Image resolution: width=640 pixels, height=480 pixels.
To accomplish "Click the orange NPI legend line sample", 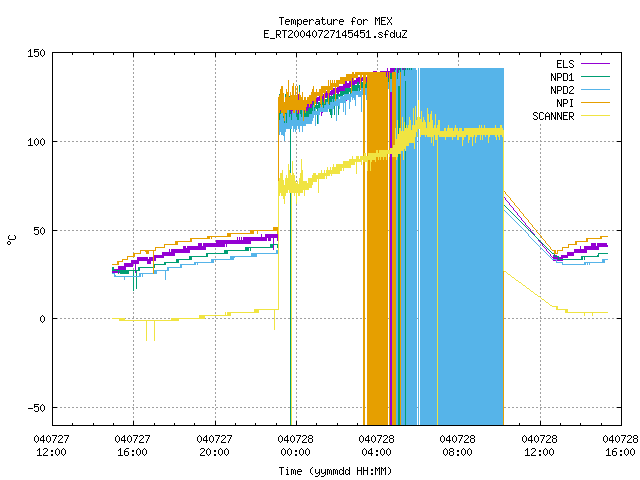I will (595, 102).
